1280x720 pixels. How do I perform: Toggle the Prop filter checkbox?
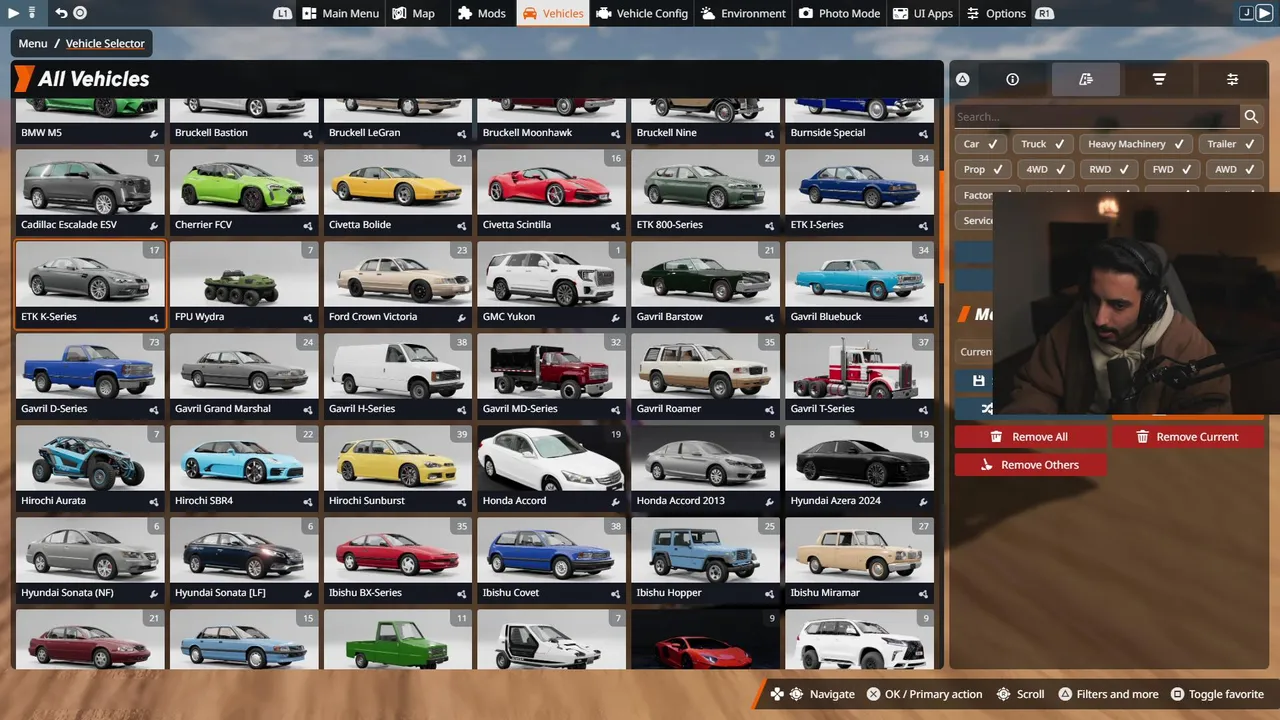(984, 170)
